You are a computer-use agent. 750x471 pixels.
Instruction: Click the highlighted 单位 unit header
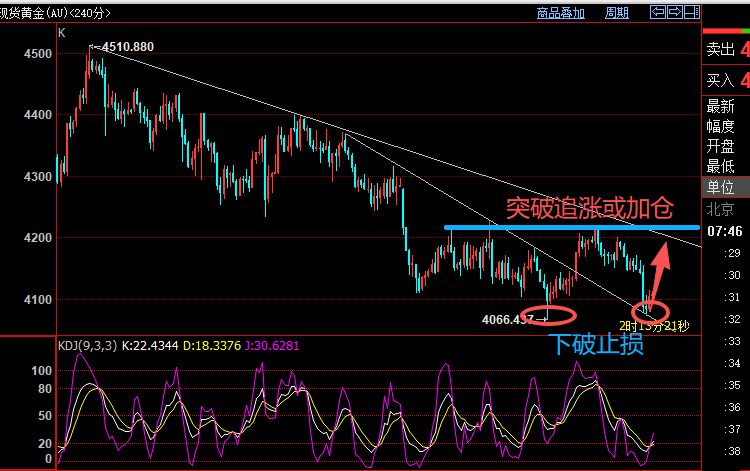coord(726,187)
